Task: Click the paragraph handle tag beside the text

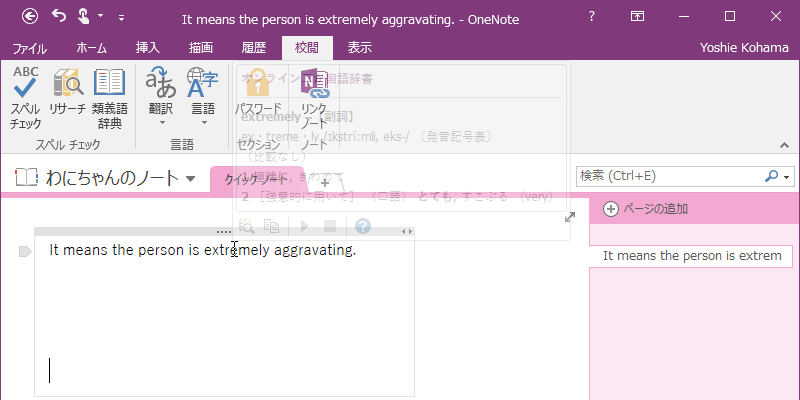Action: click(x=25, y=251)
